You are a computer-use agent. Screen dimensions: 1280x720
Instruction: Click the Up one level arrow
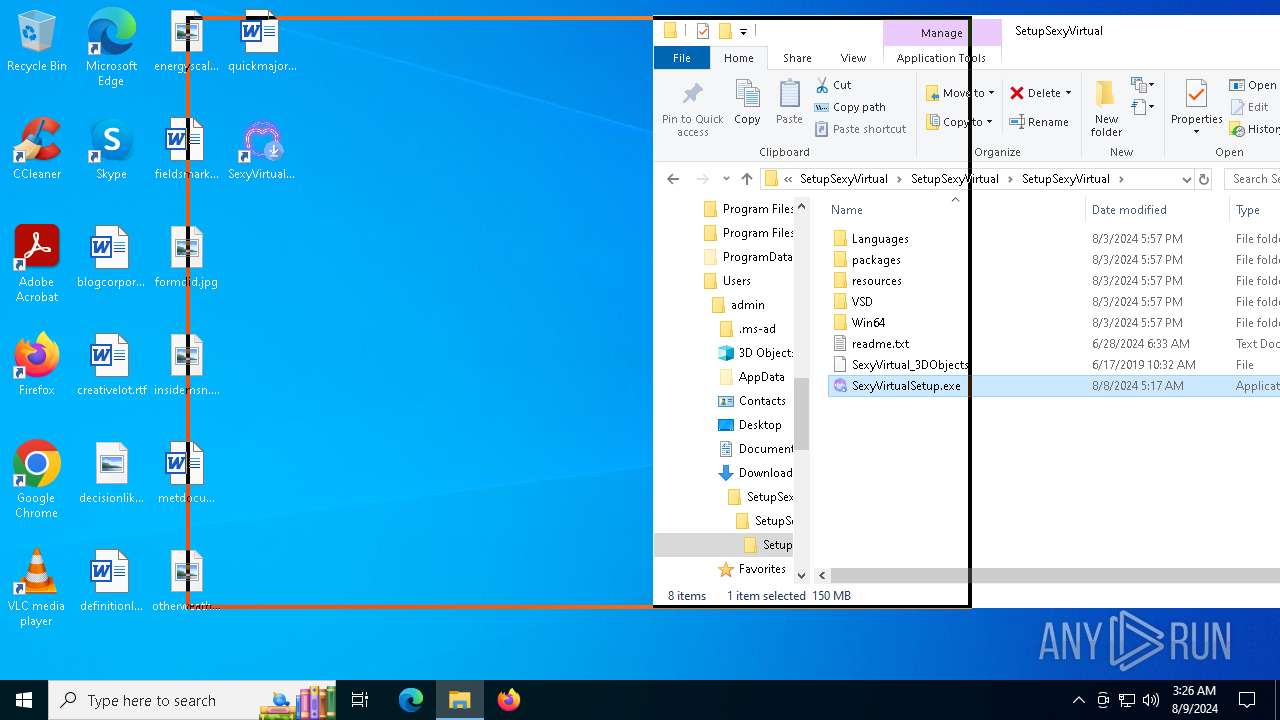click(x=746, y=179)
